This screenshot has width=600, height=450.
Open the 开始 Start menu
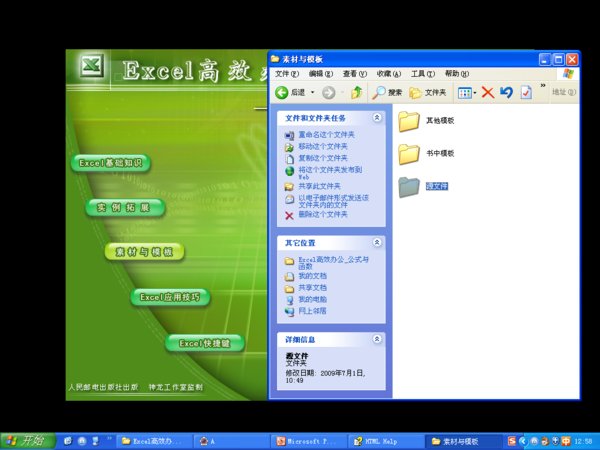(x=28, y=441)
